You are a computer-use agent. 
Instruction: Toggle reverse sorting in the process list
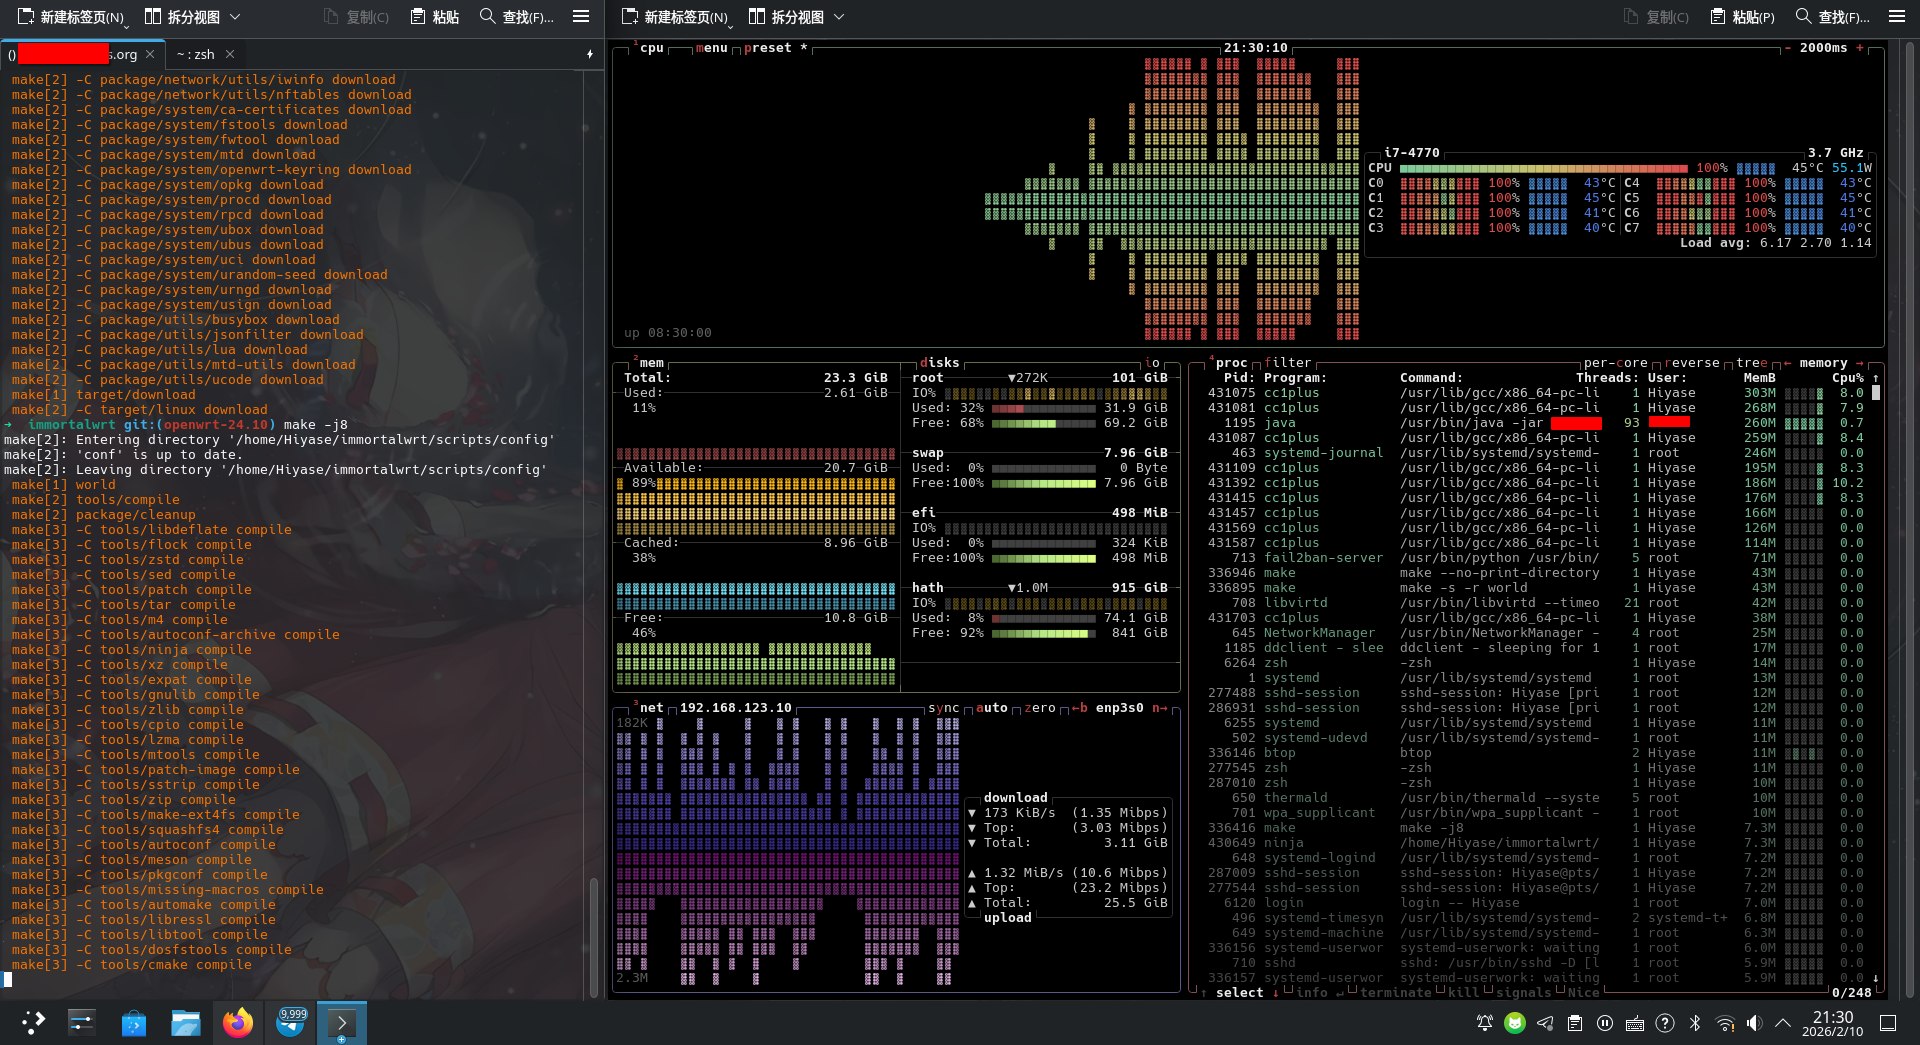pyautogui.click(x=1691, y=363)
